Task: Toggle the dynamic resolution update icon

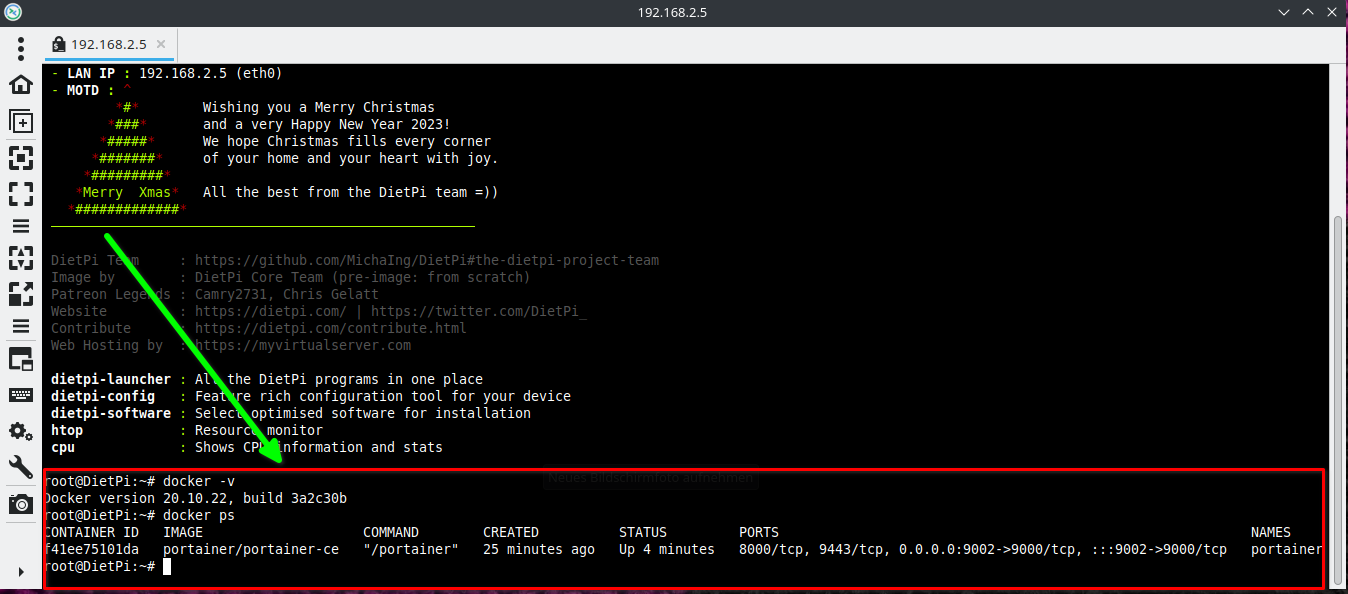Action: pos(21,258)
